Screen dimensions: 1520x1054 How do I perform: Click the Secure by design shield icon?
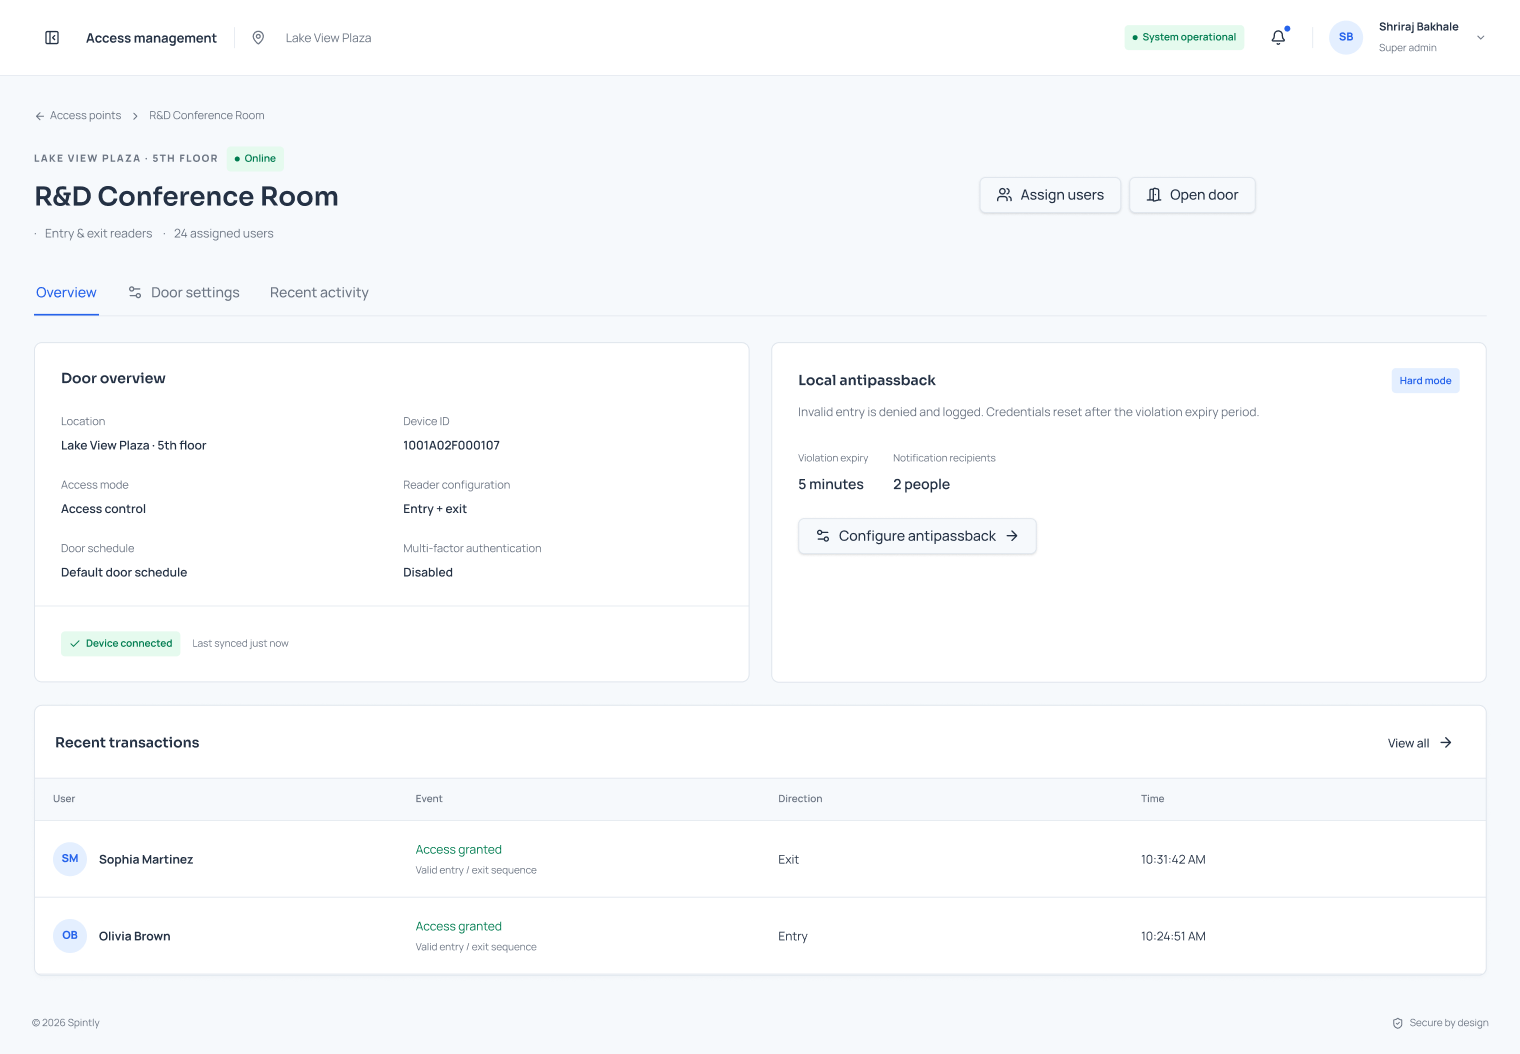click(1397, 1023)
